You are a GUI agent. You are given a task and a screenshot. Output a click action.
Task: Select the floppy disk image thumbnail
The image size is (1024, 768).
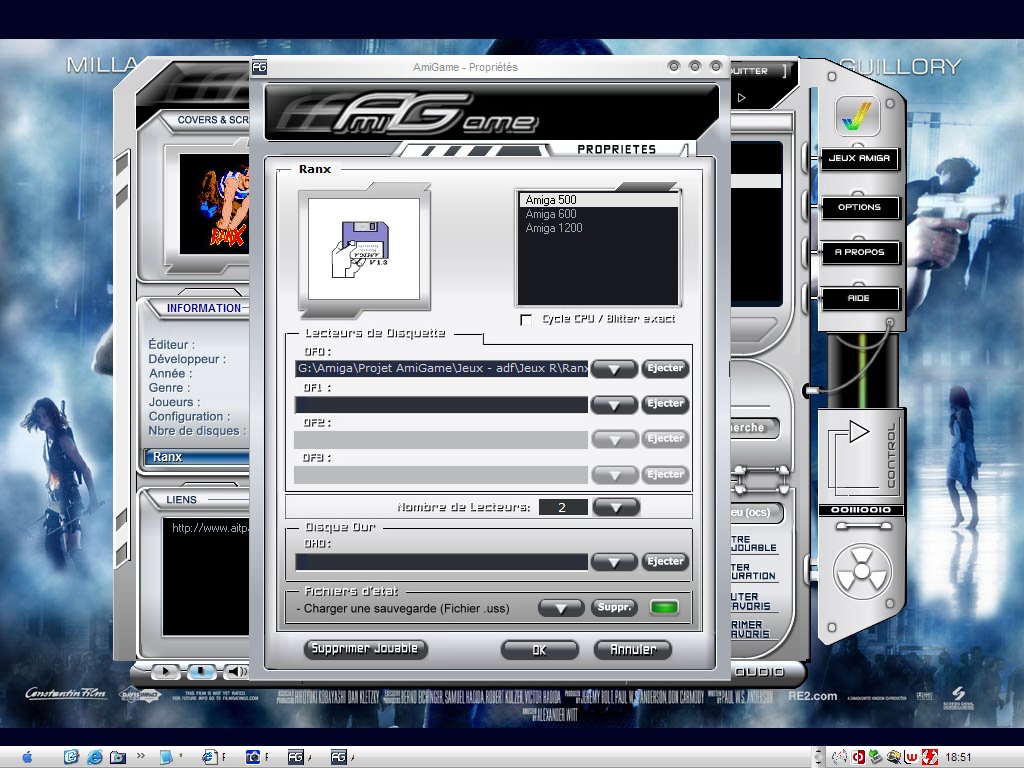click(364, 249)
